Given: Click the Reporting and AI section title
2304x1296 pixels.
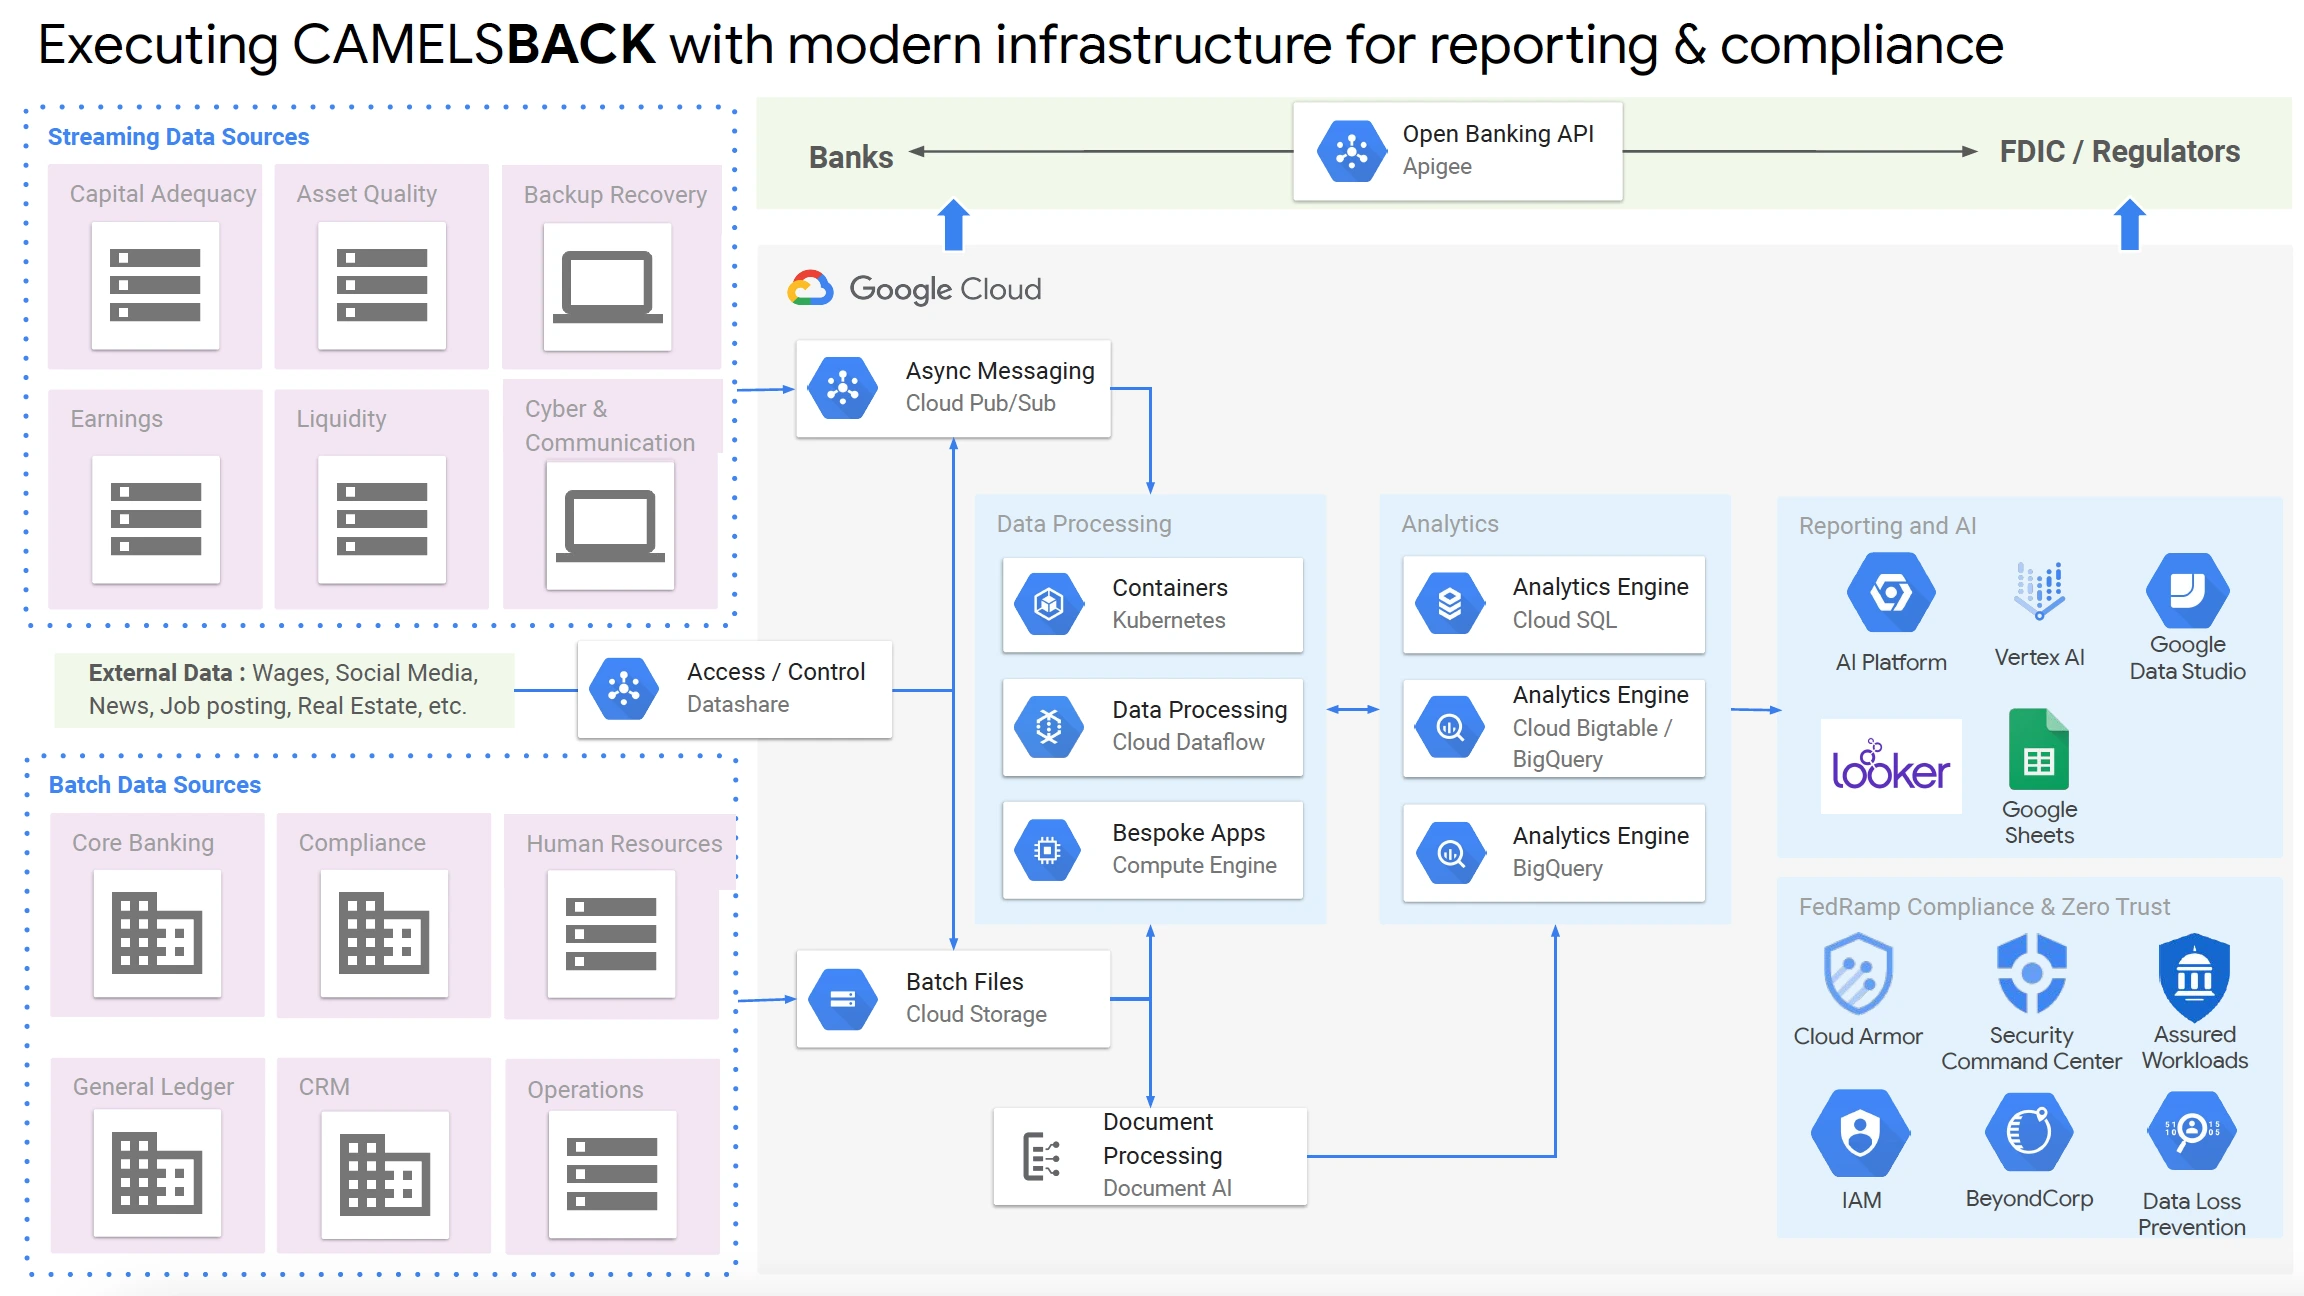Looking at the screenshot, I should pyautogui.click(x=1887, y=526).
